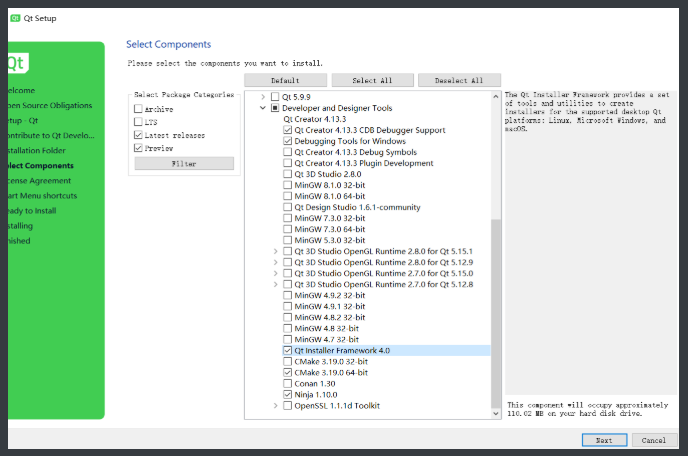Viewport: 688px width, 456px height.
Task: Check MinGW 8.1.0 64-bit
Action: [287, 196]
